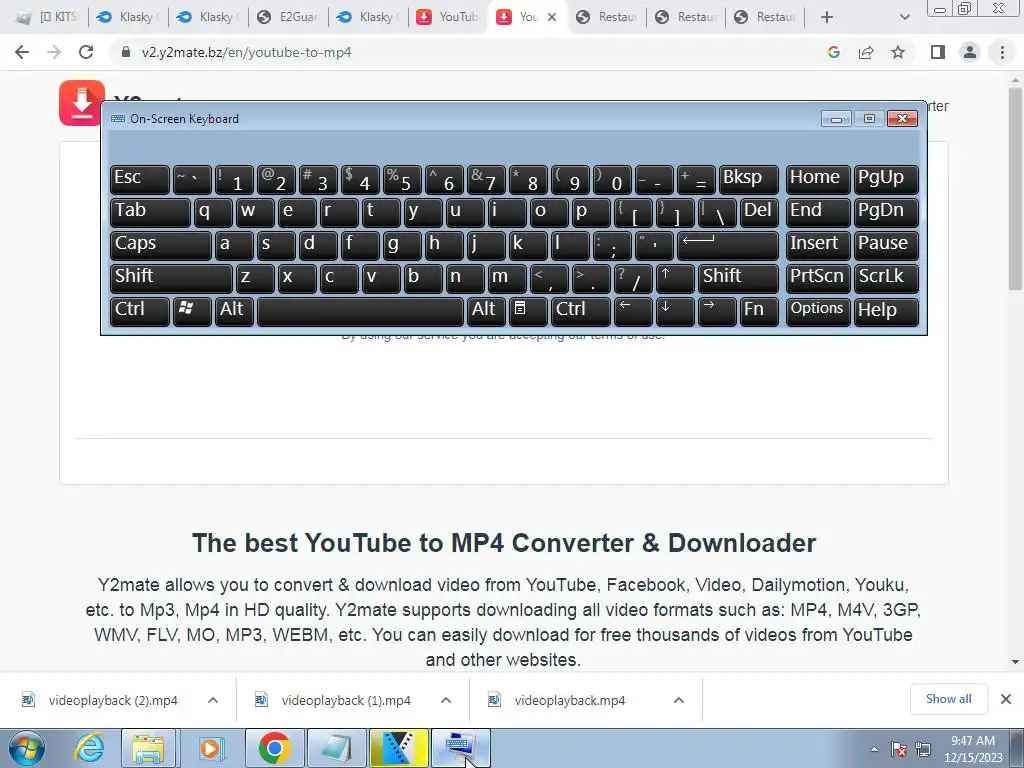Click the Bksp key
The height and width of the screenshot is (768, 1024).
(x=748, y=179)
